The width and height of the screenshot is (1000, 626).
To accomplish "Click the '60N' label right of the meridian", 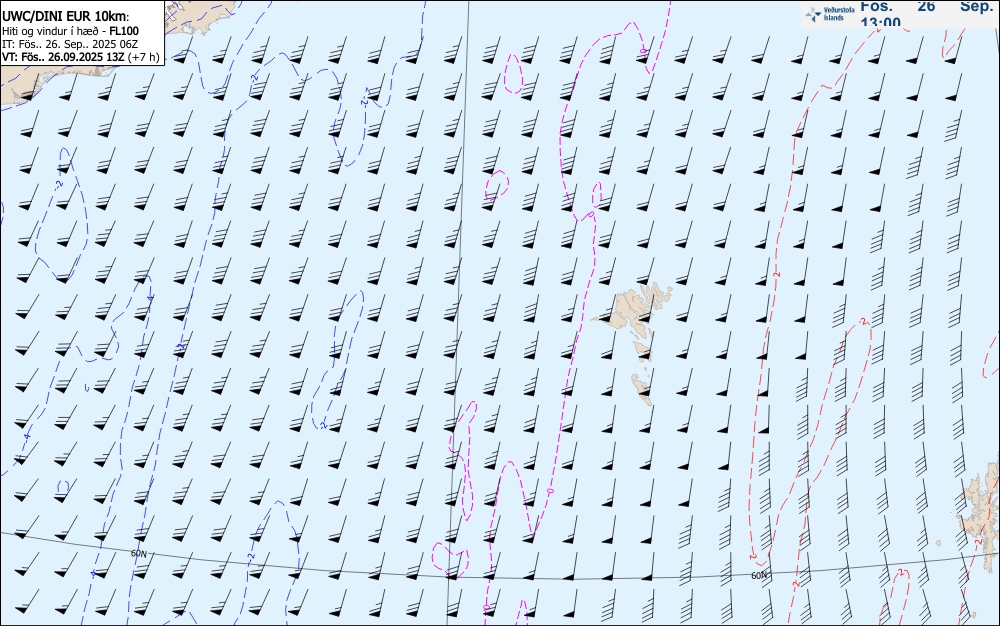I will (x=758, y=576).
